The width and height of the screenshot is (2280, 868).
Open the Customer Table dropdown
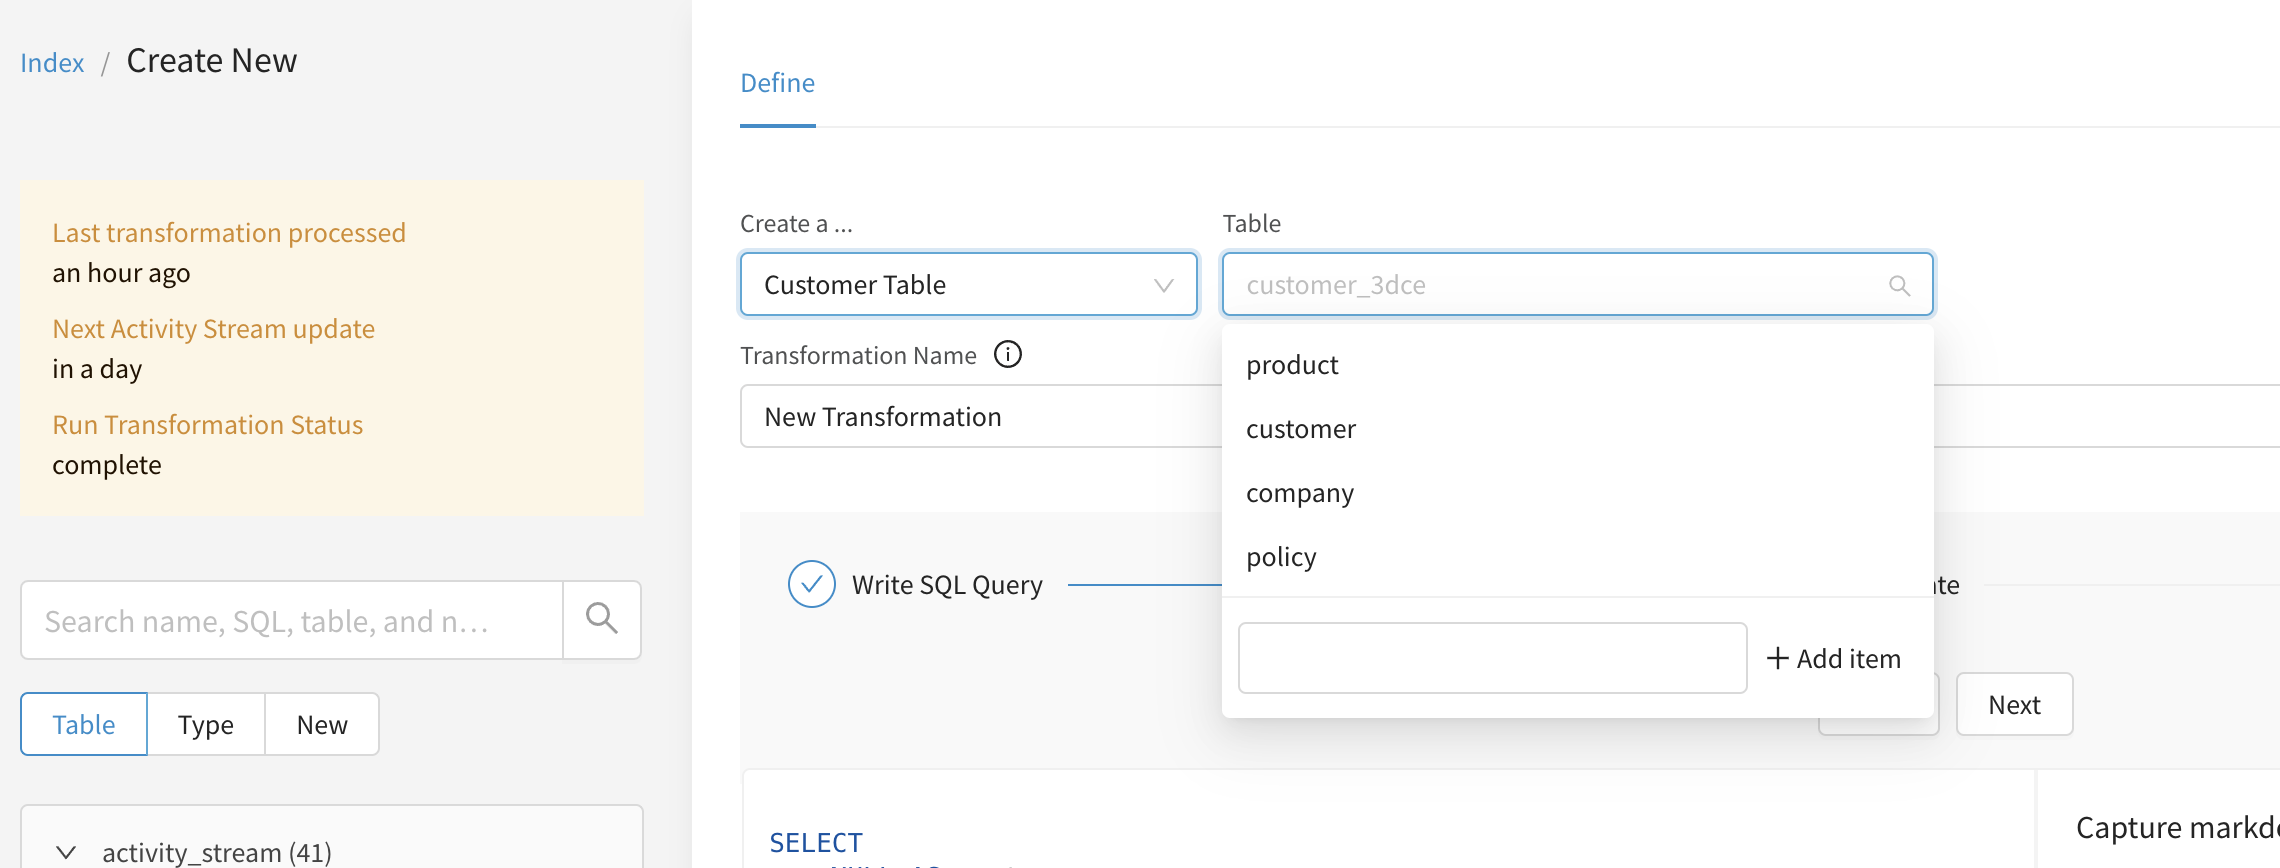point(967,285)
